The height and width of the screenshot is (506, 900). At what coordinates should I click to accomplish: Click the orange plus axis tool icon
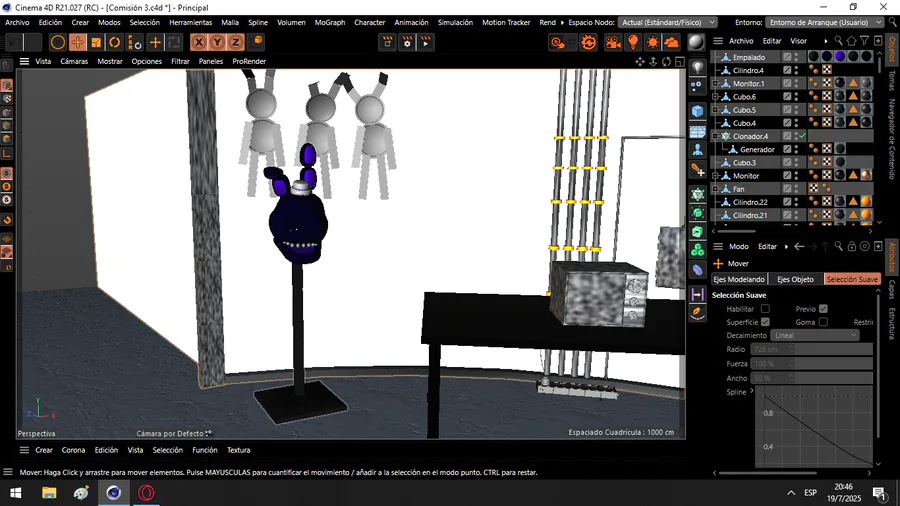155,42
